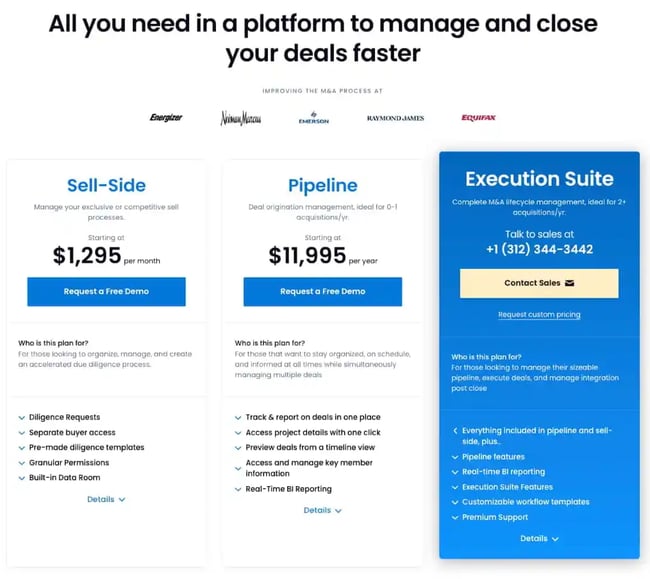Click the Energizer logo
The image size is (650, 579).
click(x=166, y=118)
